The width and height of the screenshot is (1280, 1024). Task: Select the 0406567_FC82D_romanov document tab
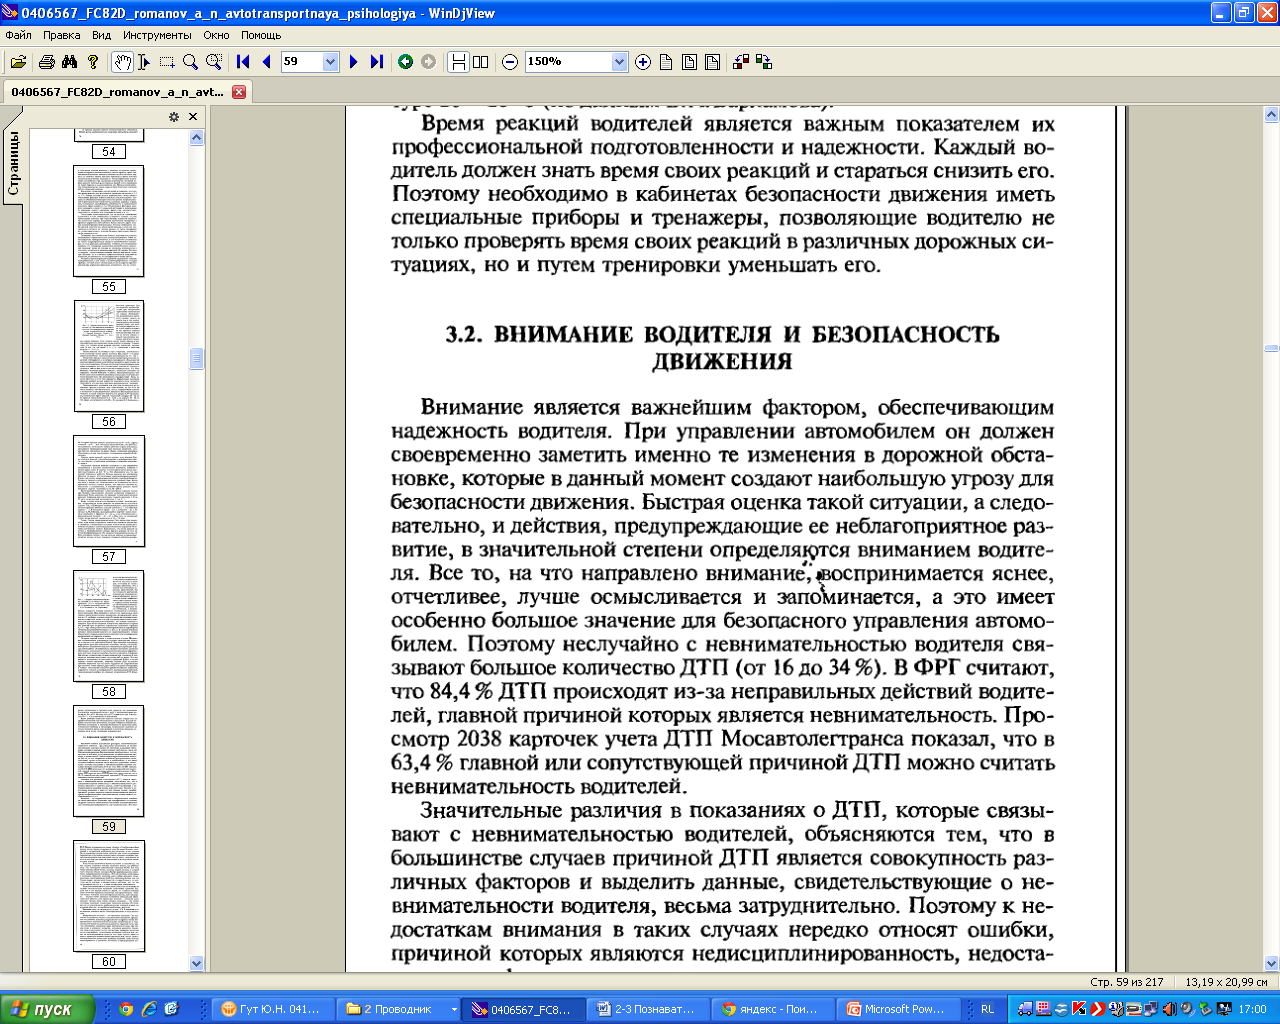pos(118,92)
